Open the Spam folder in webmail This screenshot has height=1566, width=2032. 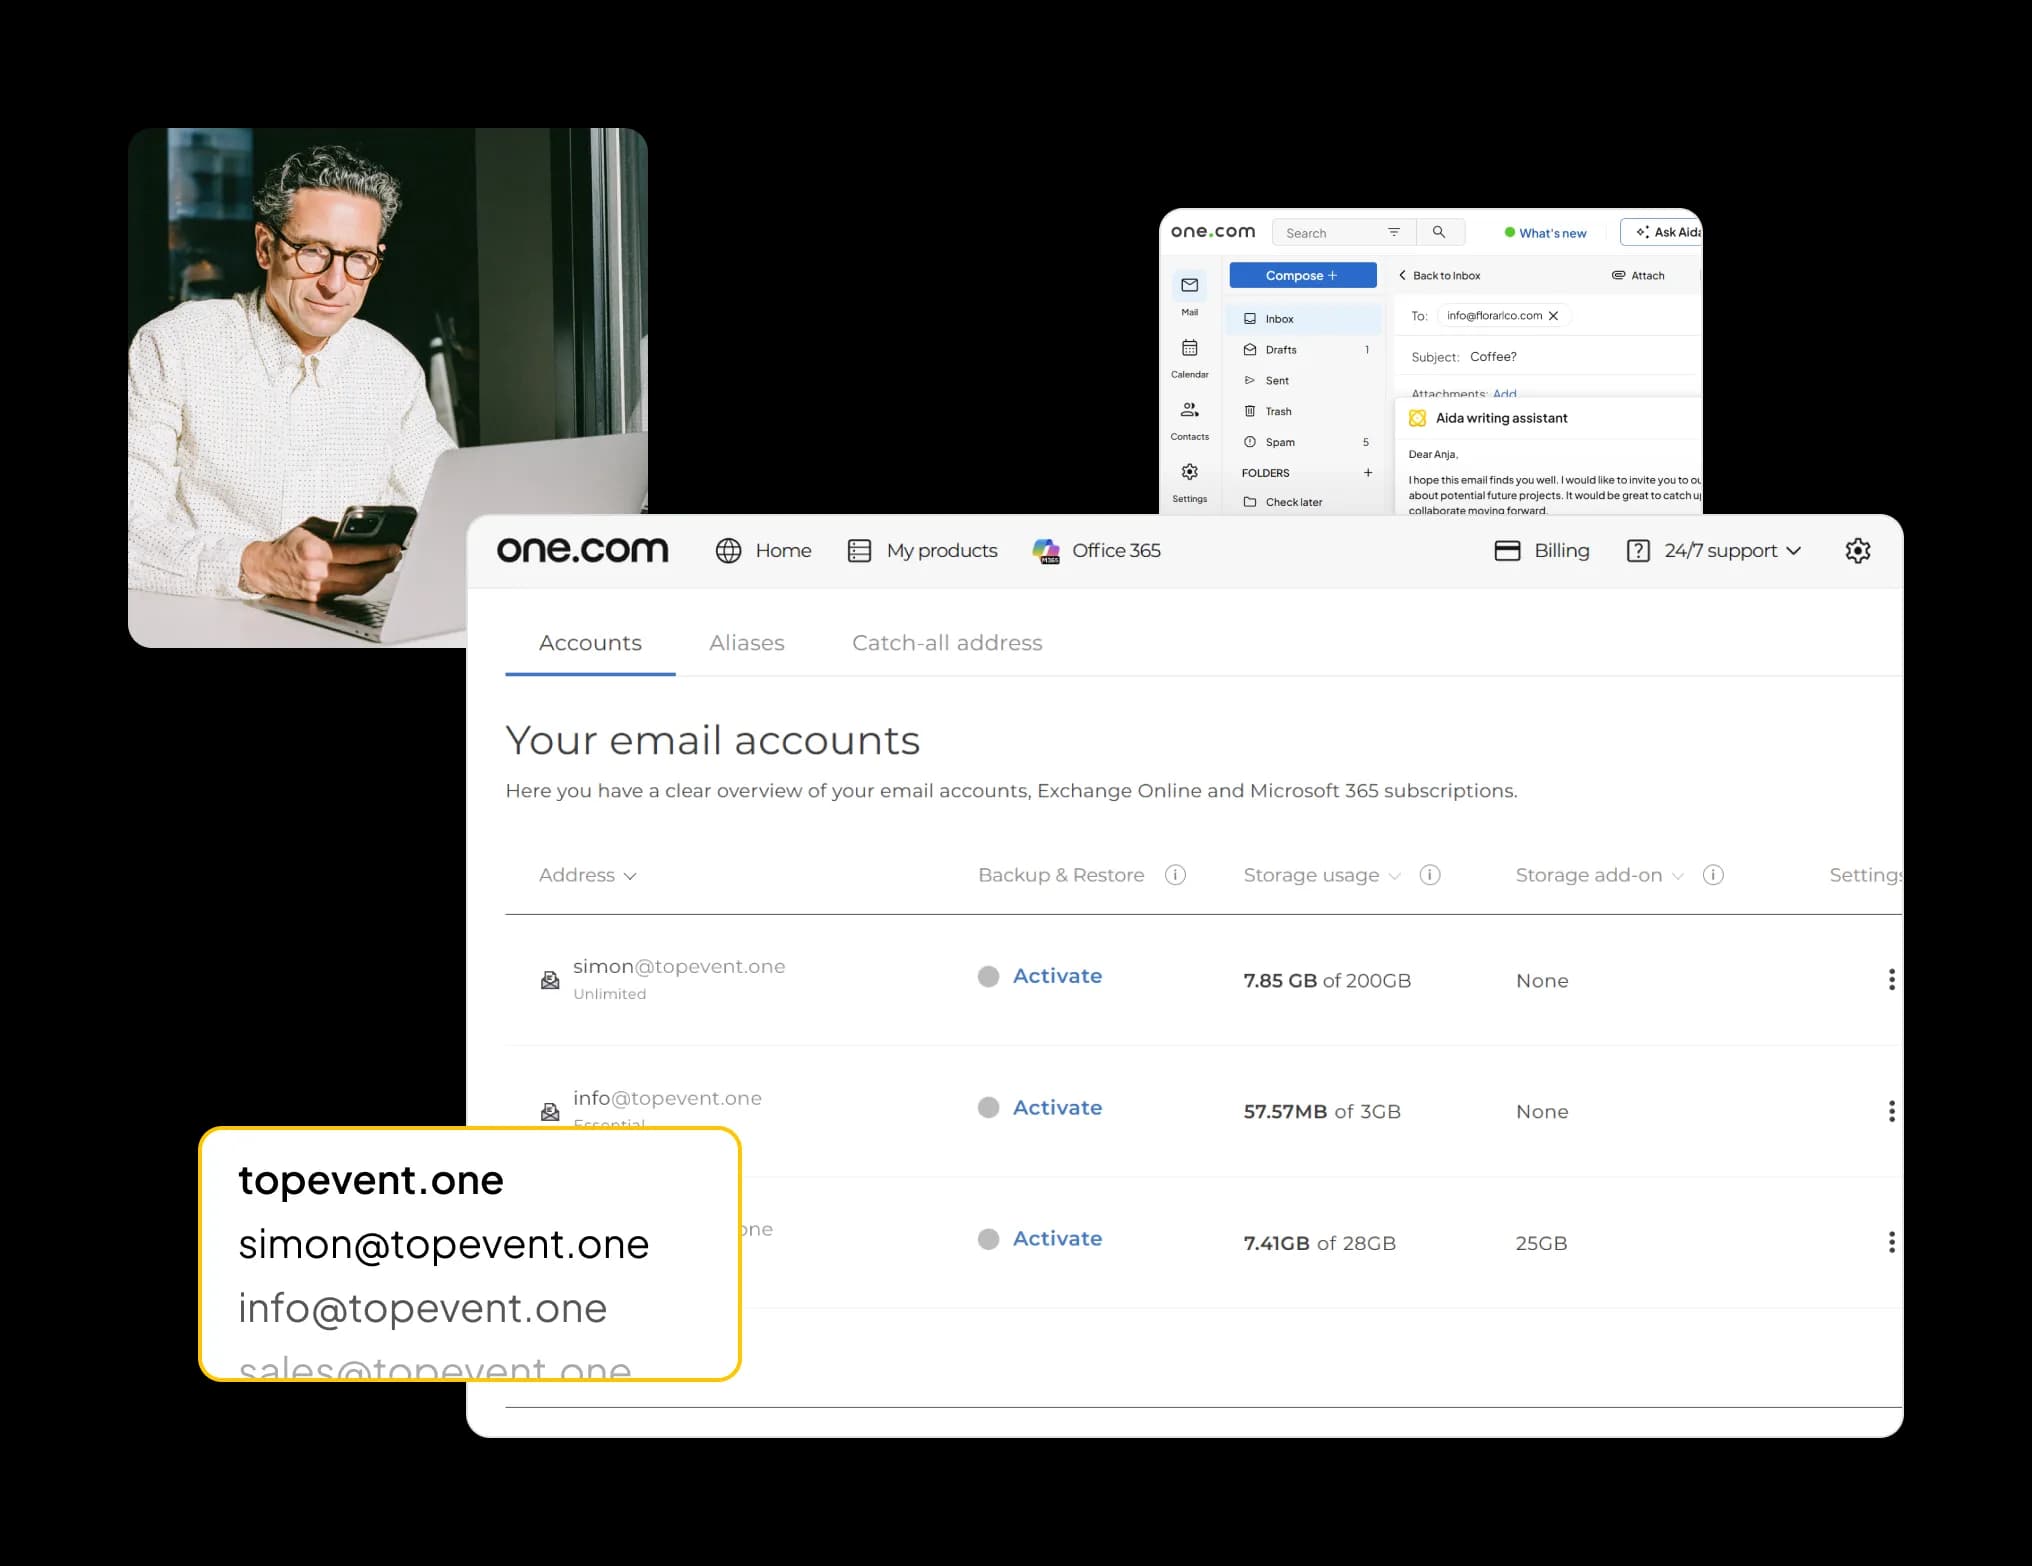coord(1303,442)
